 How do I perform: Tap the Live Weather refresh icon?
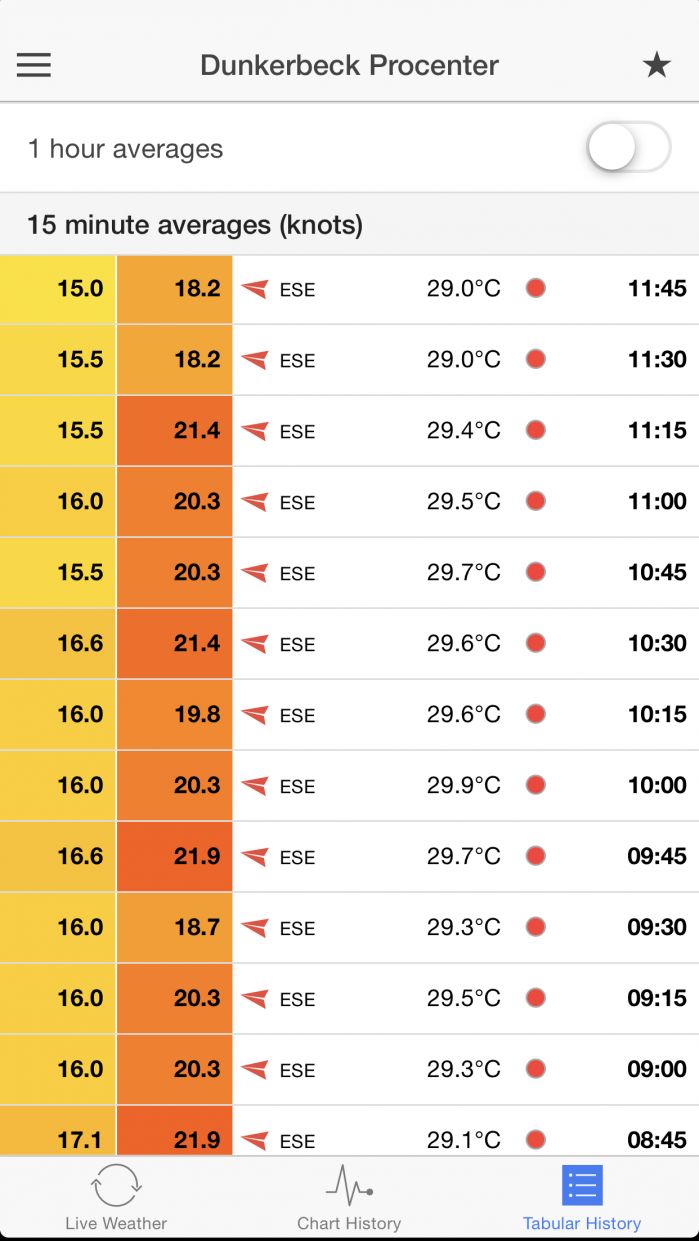116,1185
